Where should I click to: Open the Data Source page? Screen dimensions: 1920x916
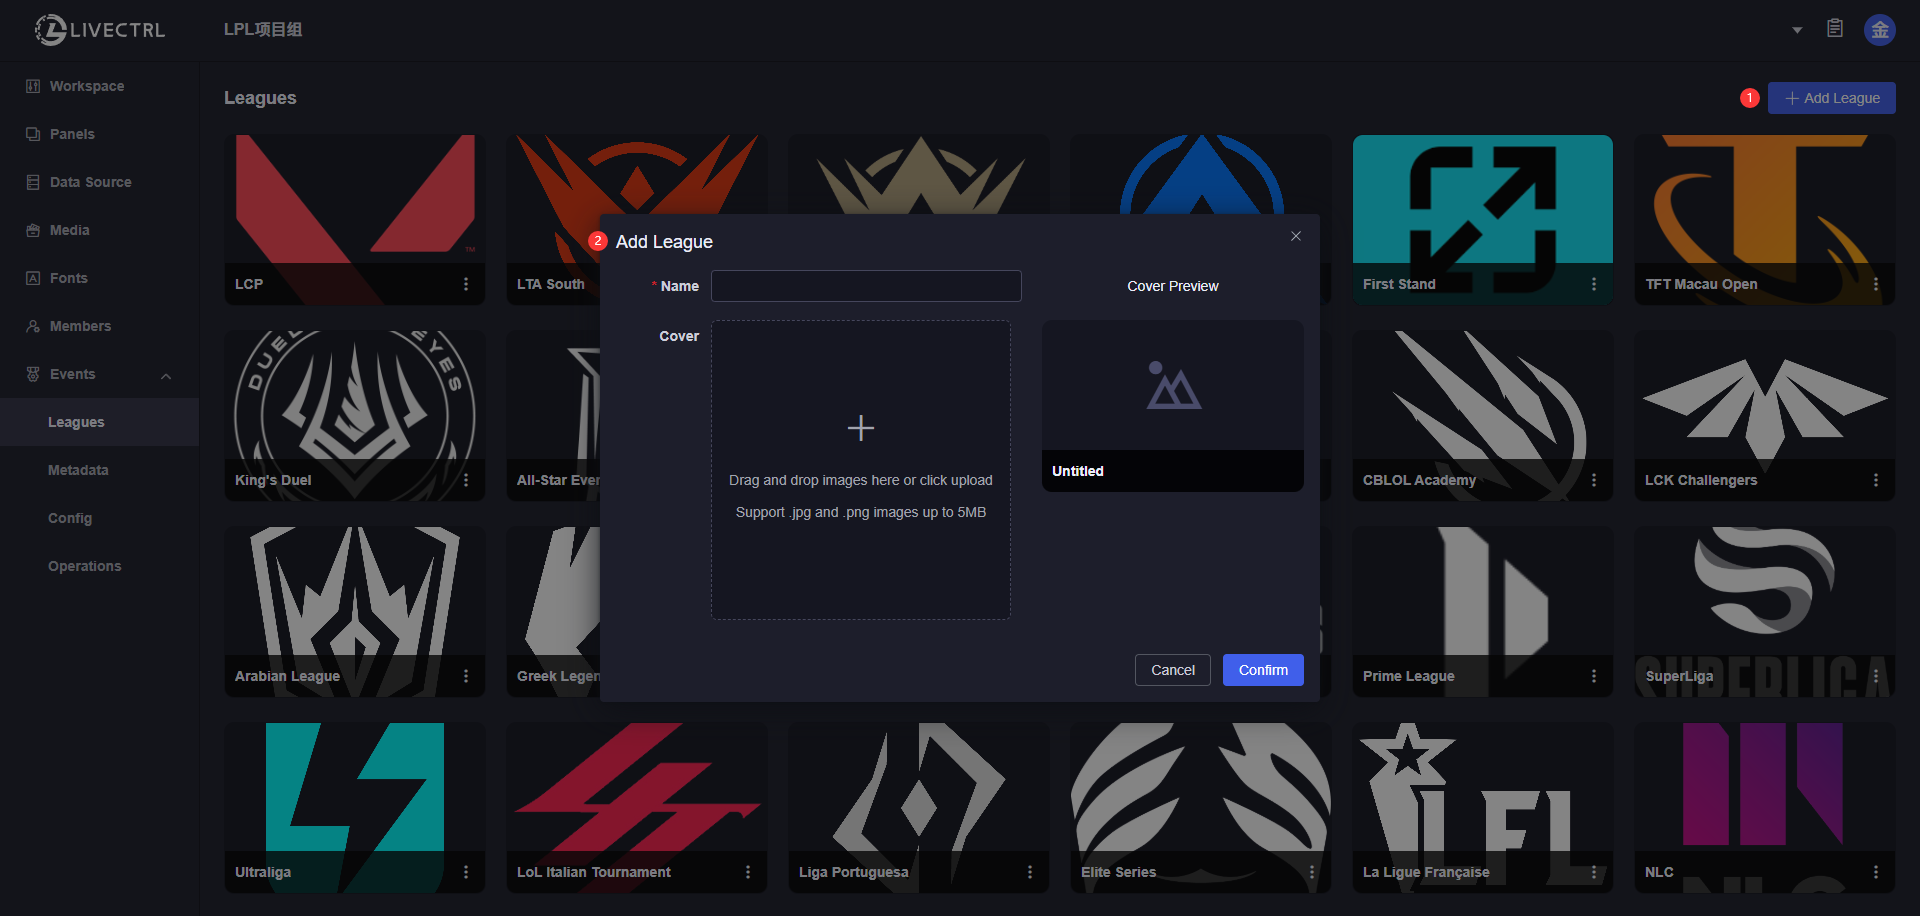click(90, 182)
